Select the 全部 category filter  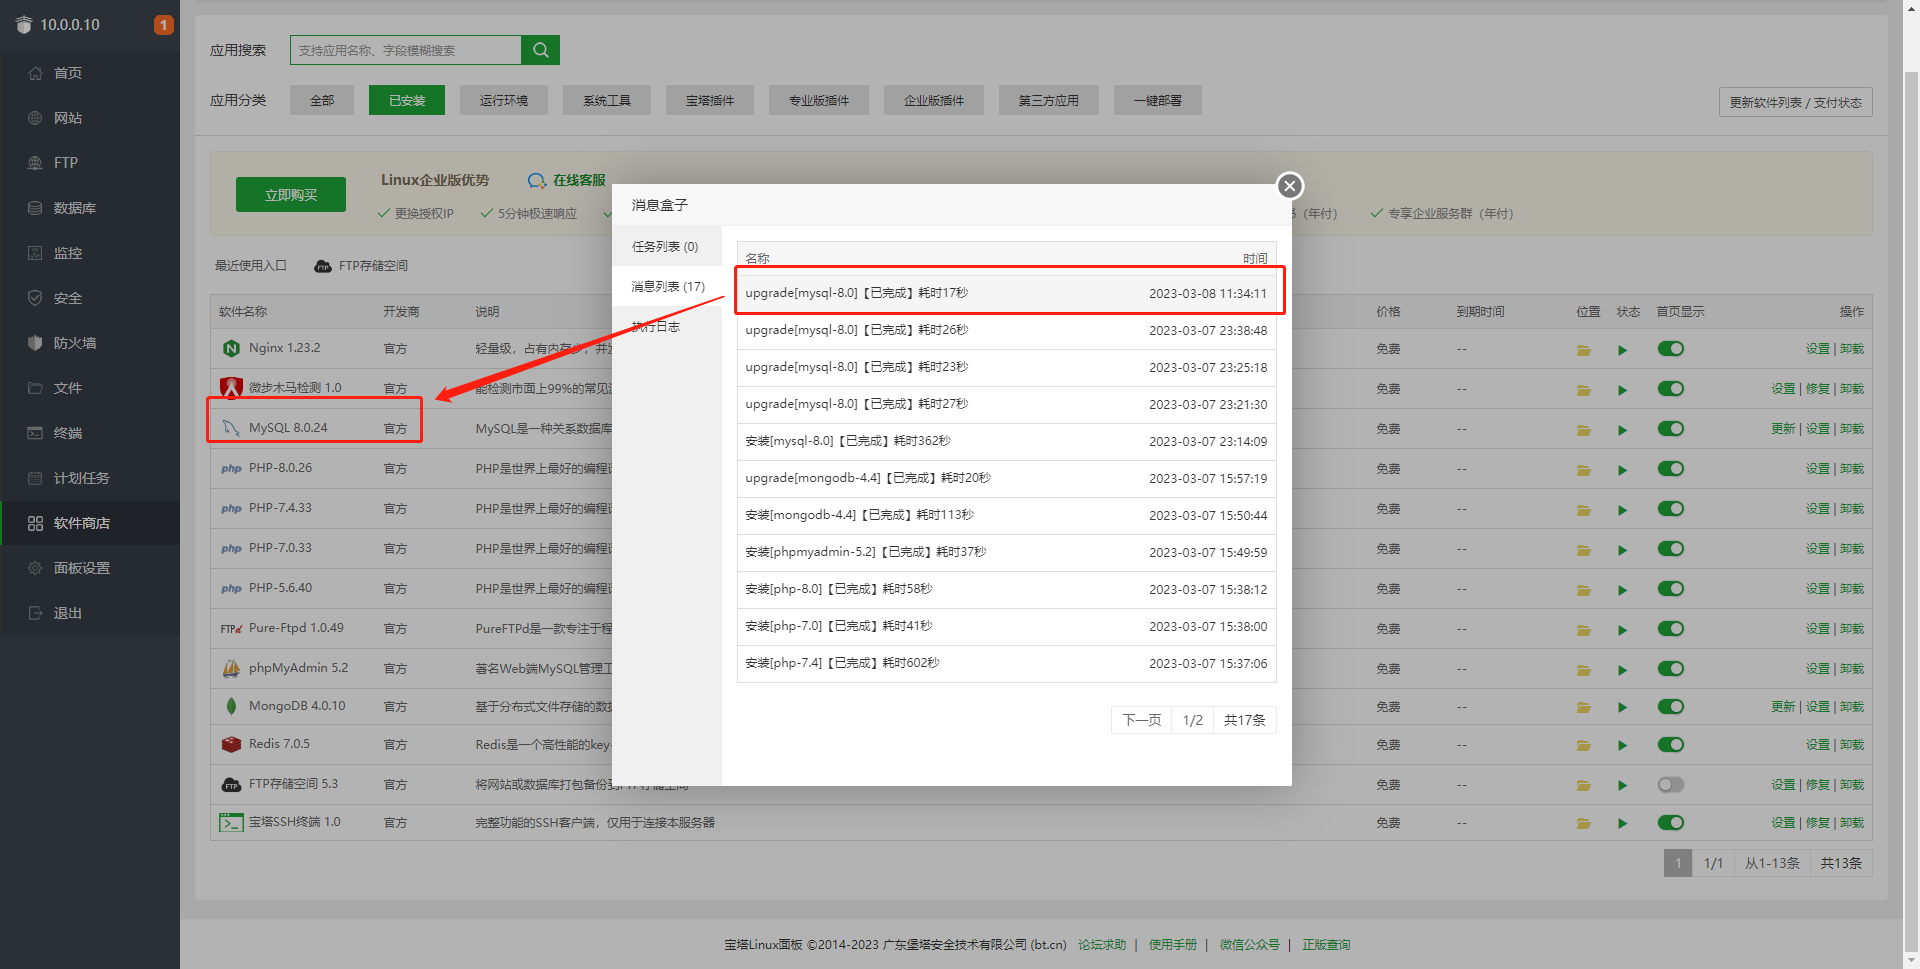(x=322, y=100)
